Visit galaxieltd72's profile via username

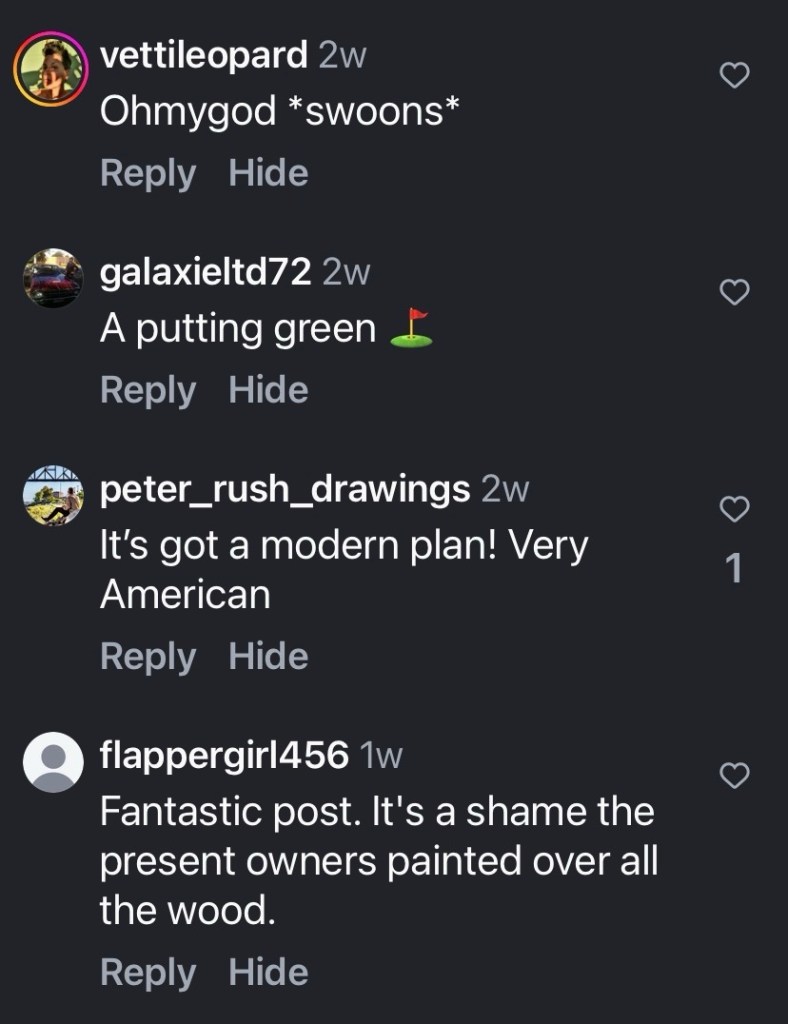pos(206,272)
